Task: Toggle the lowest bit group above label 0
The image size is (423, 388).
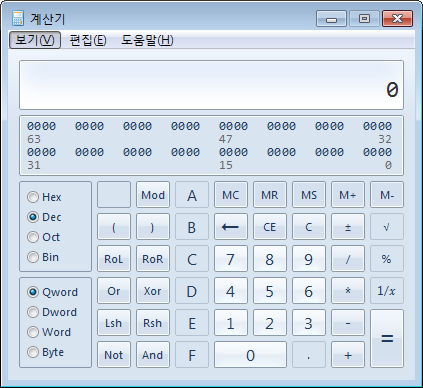Action: point(377,152)
